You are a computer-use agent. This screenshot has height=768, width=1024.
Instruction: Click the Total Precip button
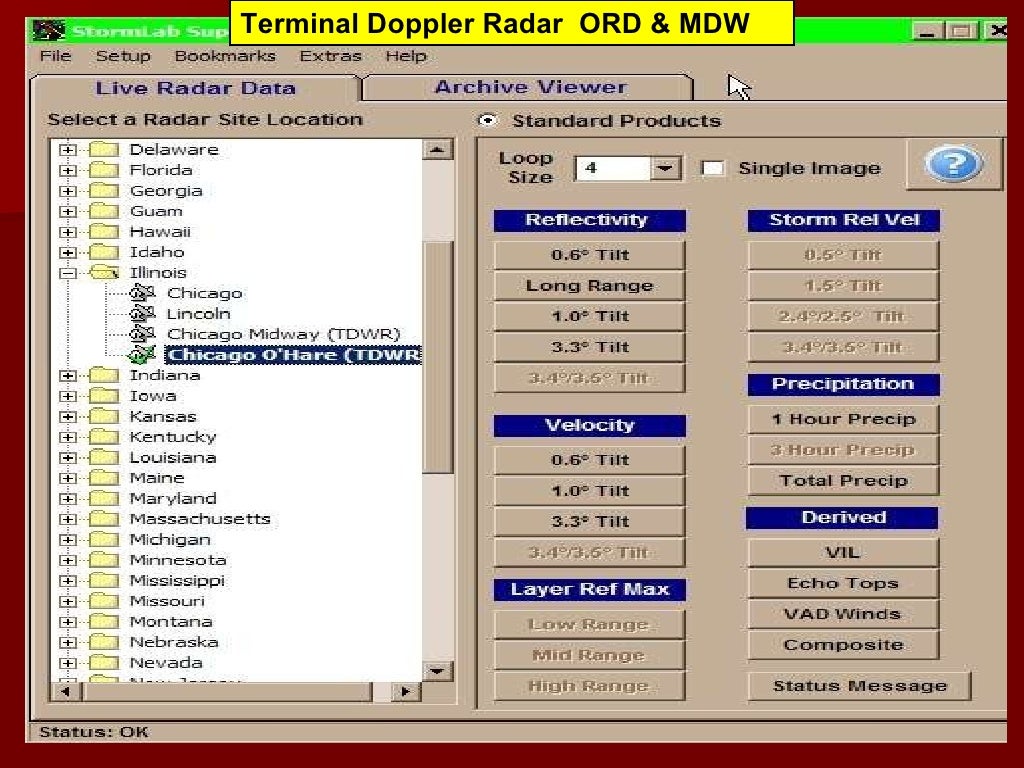coord(843,481)
